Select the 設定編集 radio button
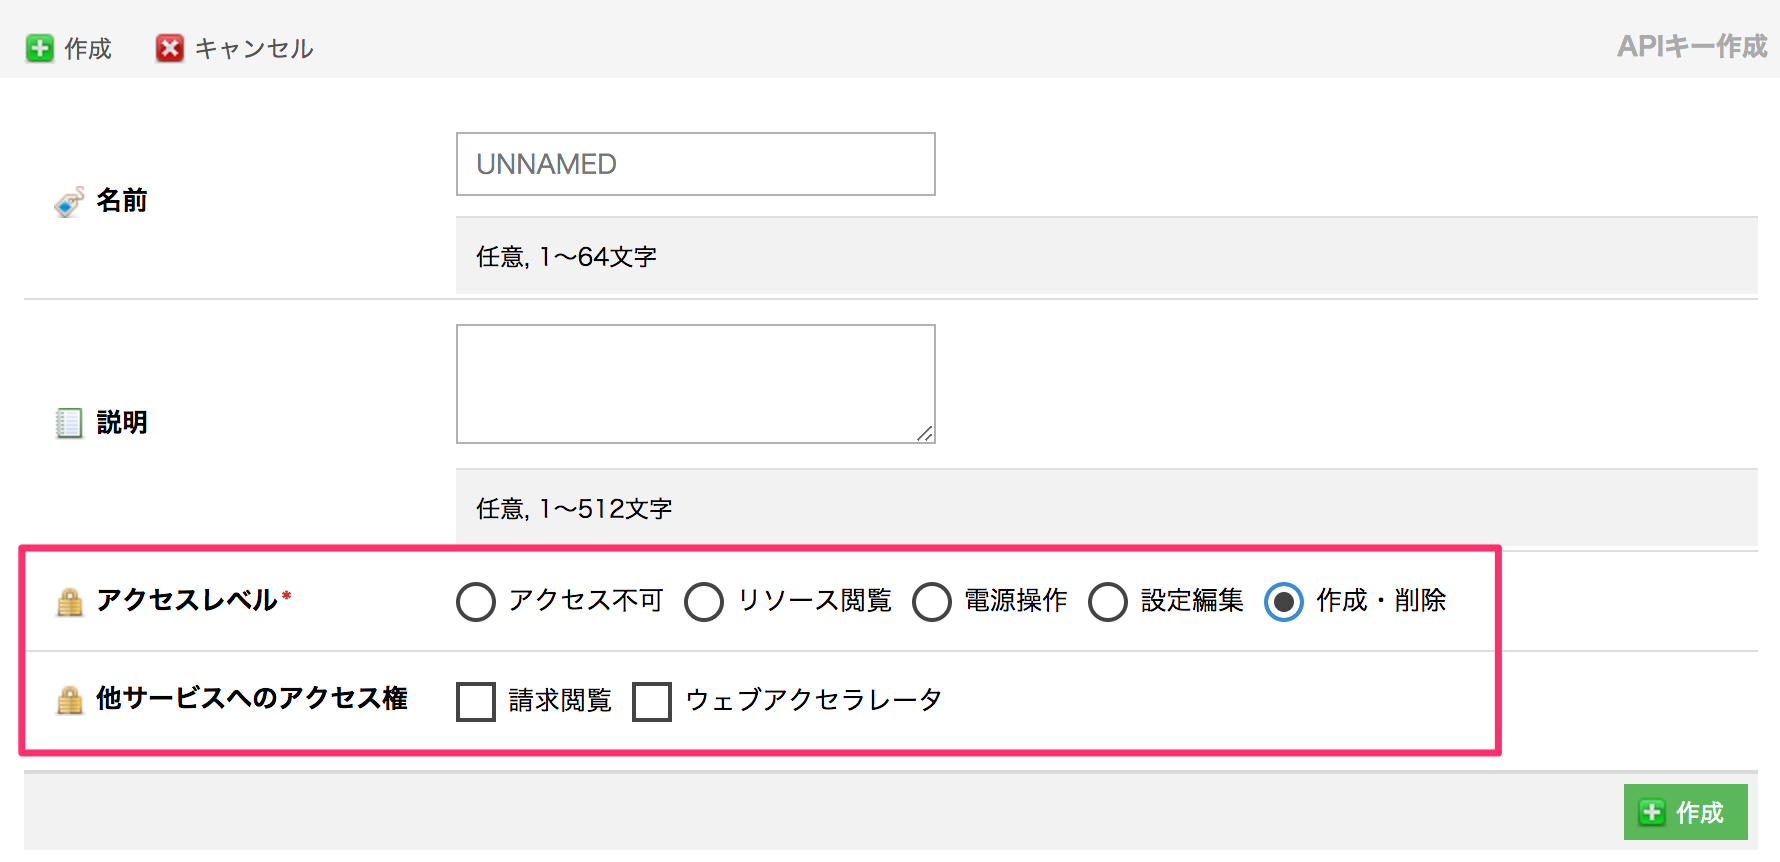 pyautogui.click(x=1108, y=601)
